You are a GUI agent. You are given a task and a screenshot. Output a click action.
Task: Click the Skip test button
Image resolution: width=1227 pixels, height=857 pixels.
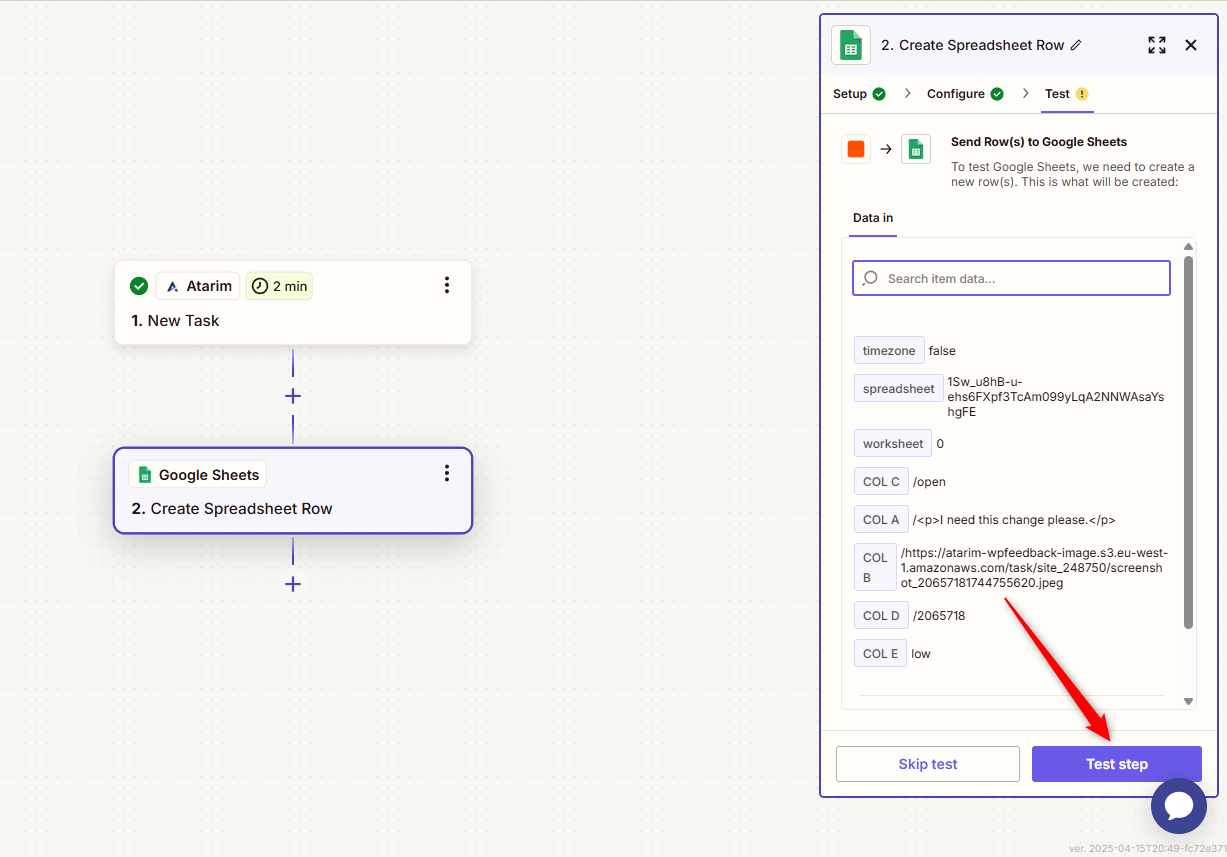(927, 764)
